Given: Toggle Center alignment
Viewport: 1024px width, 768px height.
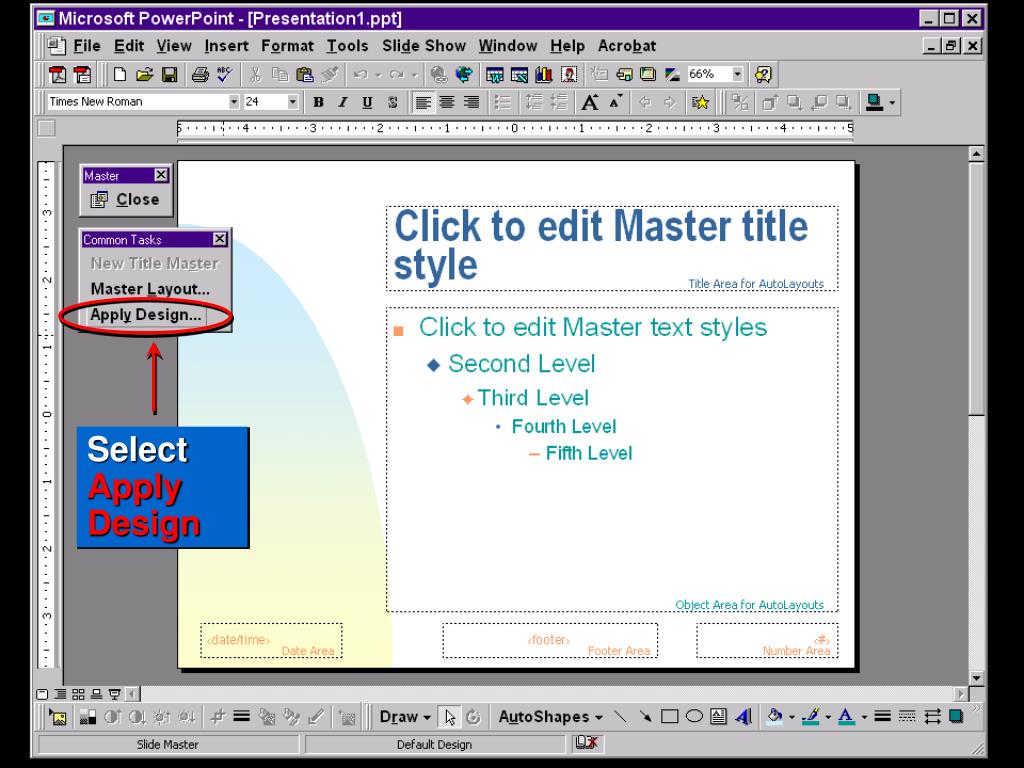Looking at the screenshot, I should (447, 102).
